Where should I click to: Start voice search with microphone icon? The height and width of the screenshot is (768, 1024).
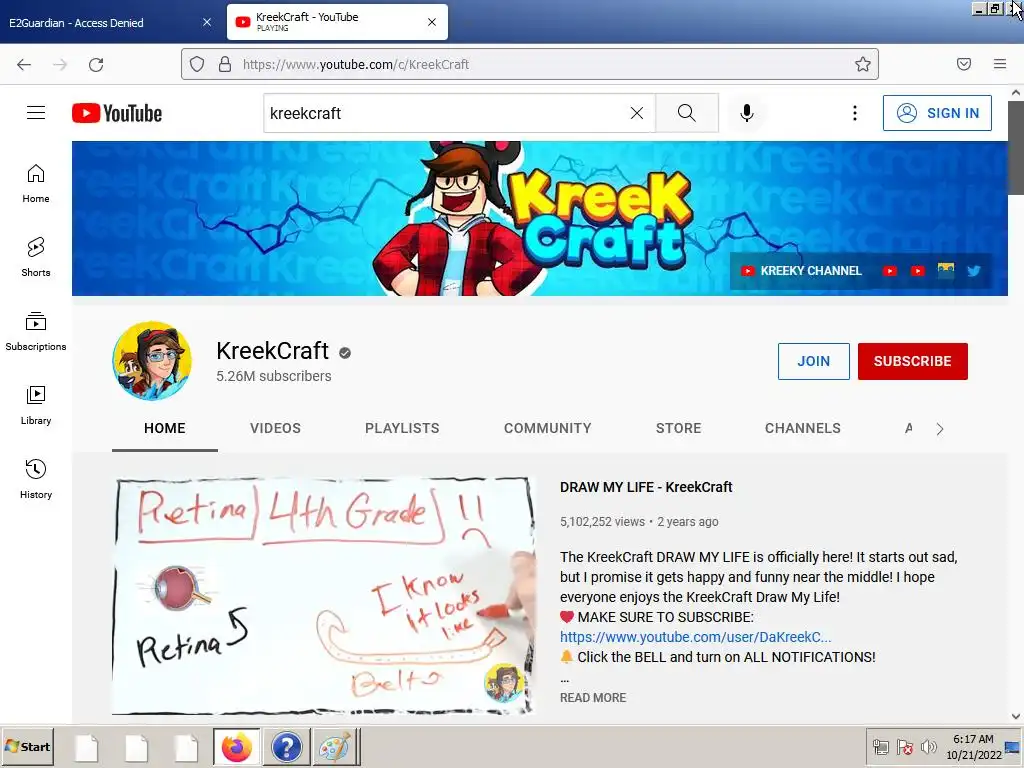[746, 113]
